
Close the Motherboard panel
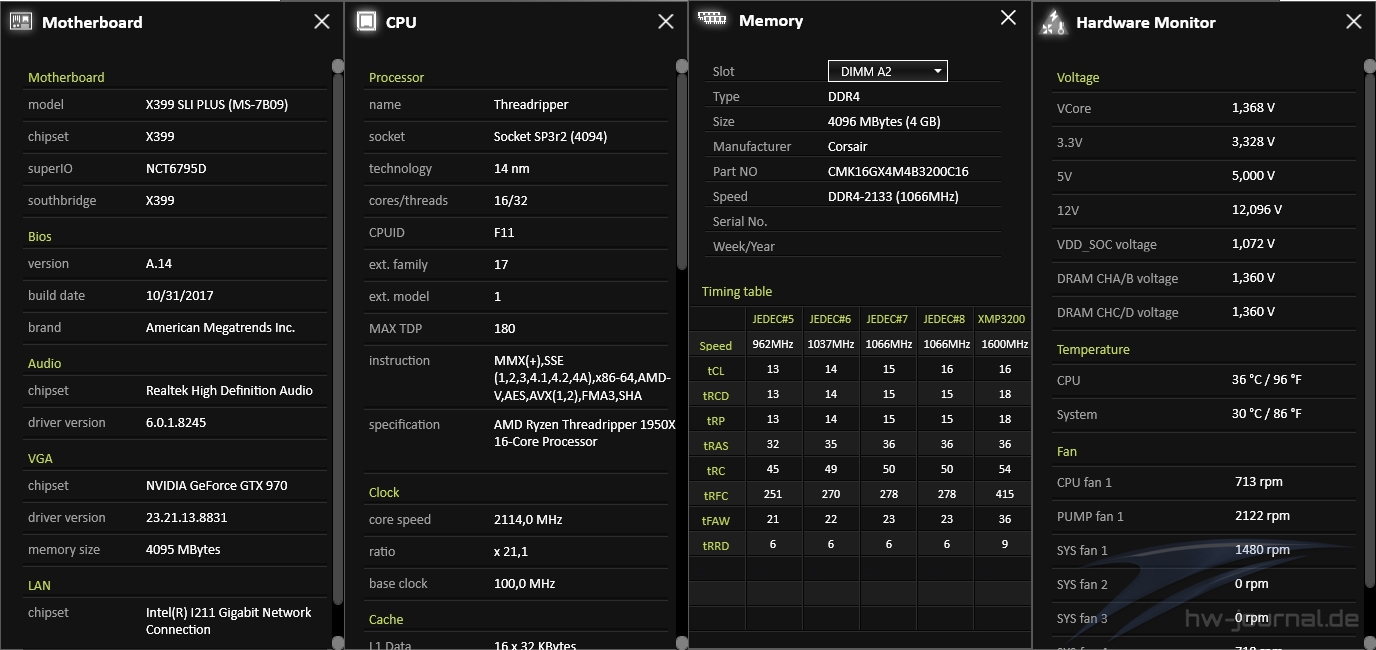pyautogui.click(x=322, y=21)
